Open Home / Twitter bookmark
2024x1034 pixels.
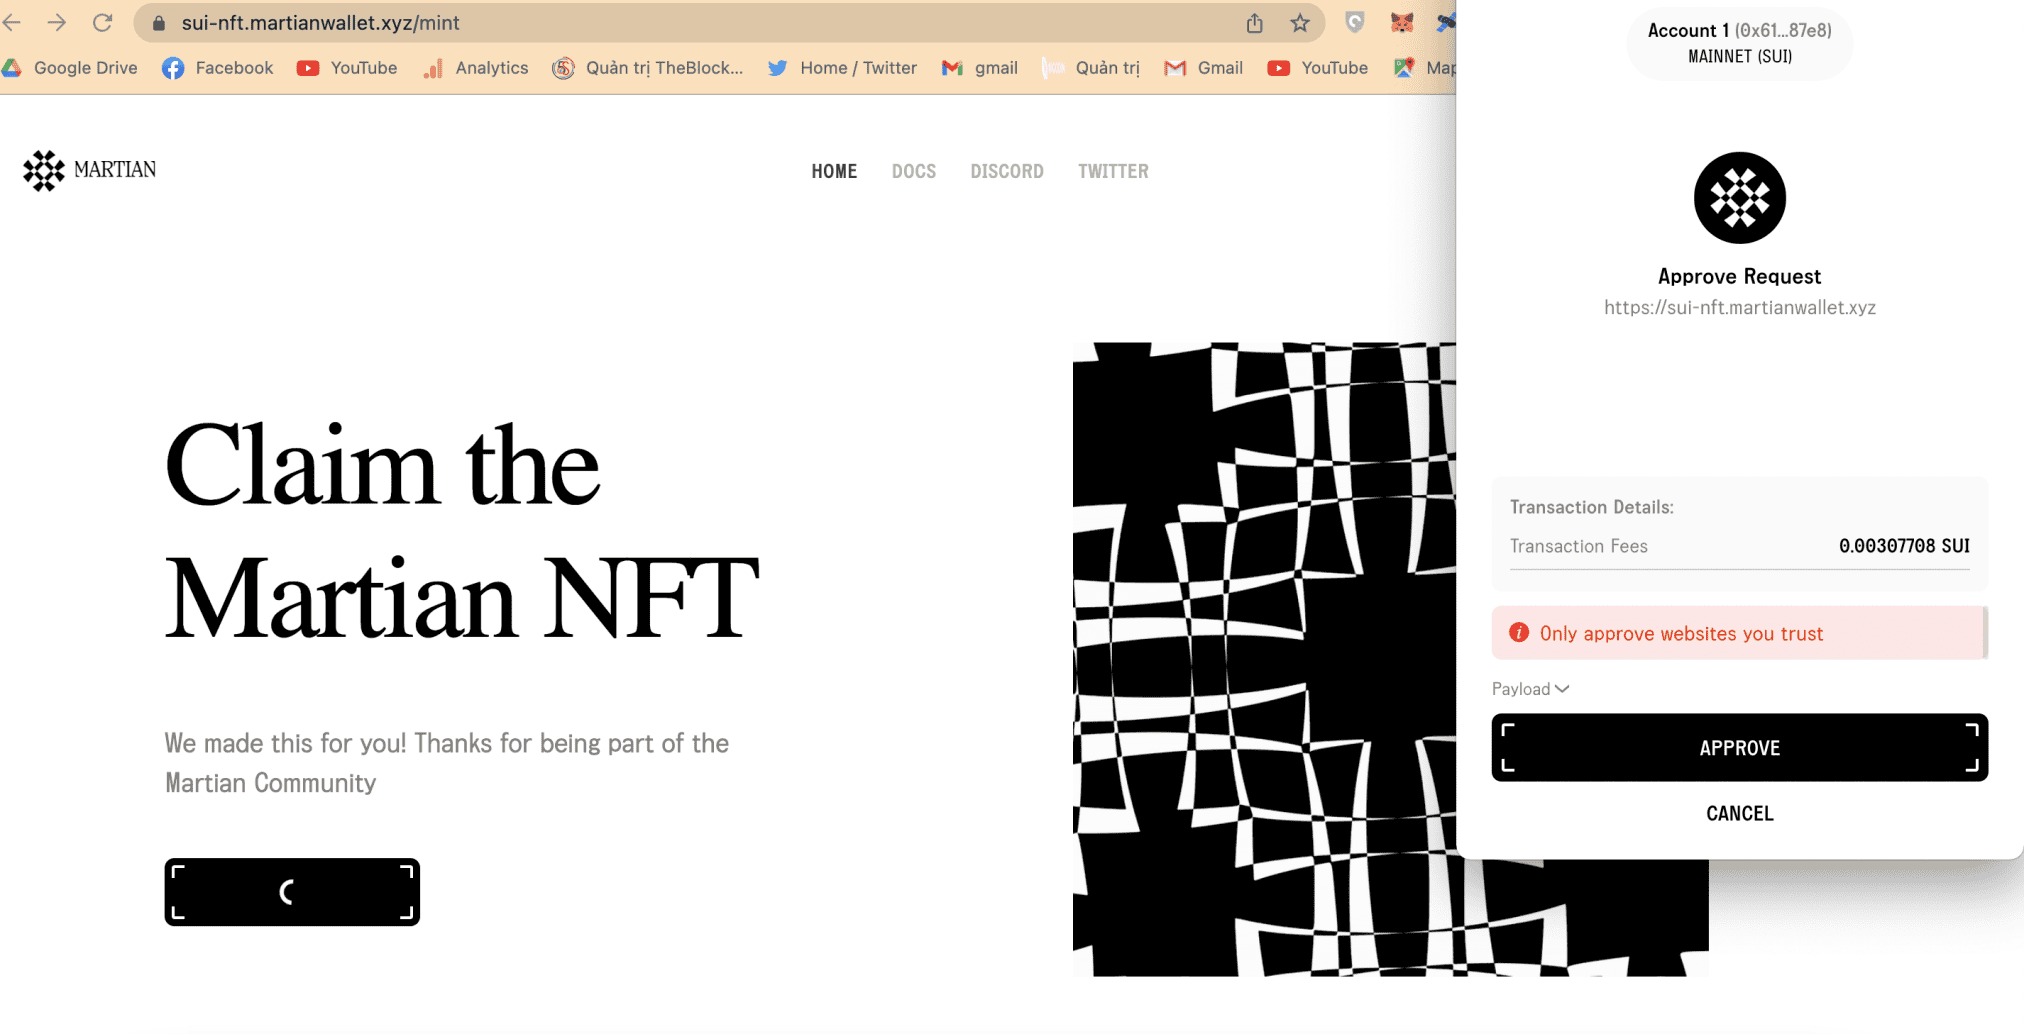pyautogui.click(x=842, y=68)
